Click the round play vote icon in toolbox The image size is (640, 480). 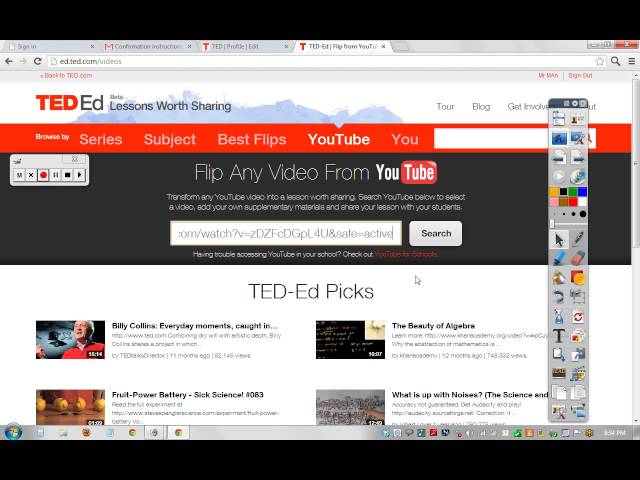(x=558, y=176)
